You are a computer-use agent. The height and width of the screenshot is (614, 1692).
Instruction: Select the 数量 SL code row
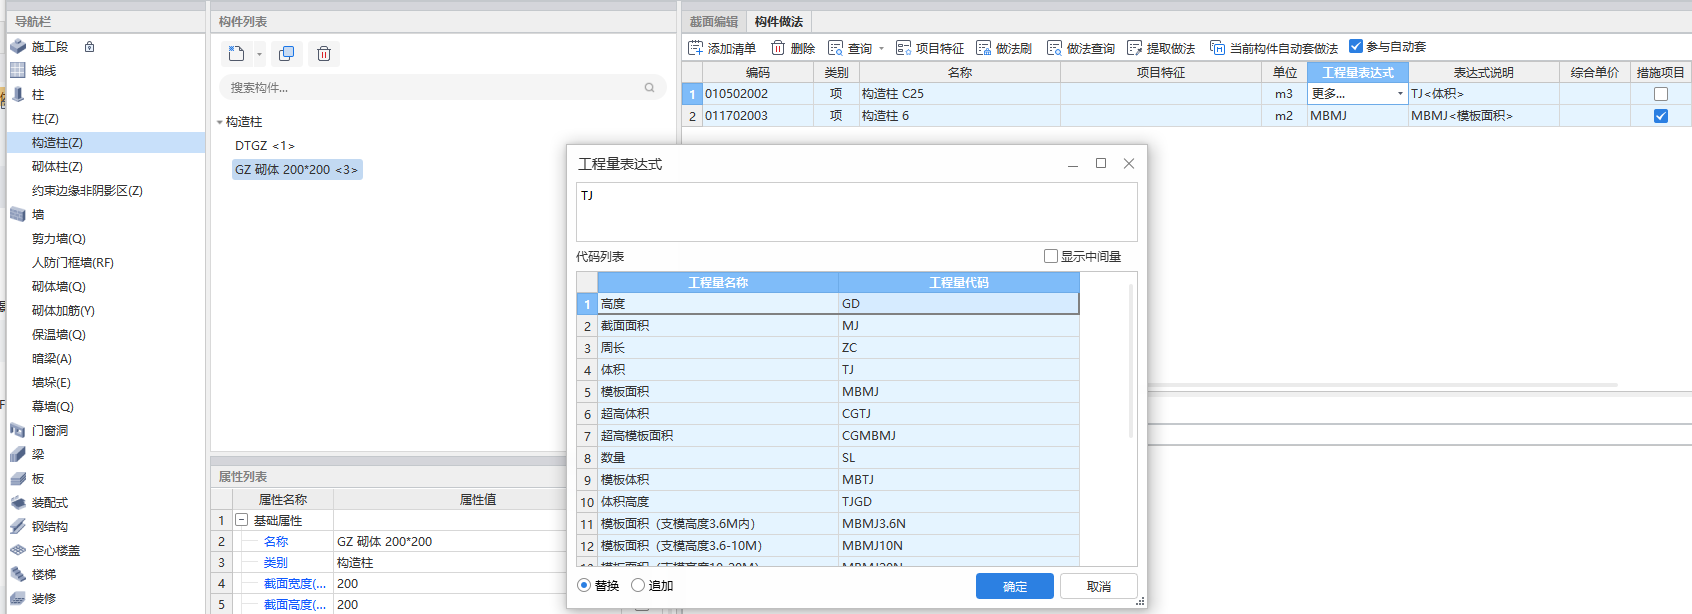[828, 458]
